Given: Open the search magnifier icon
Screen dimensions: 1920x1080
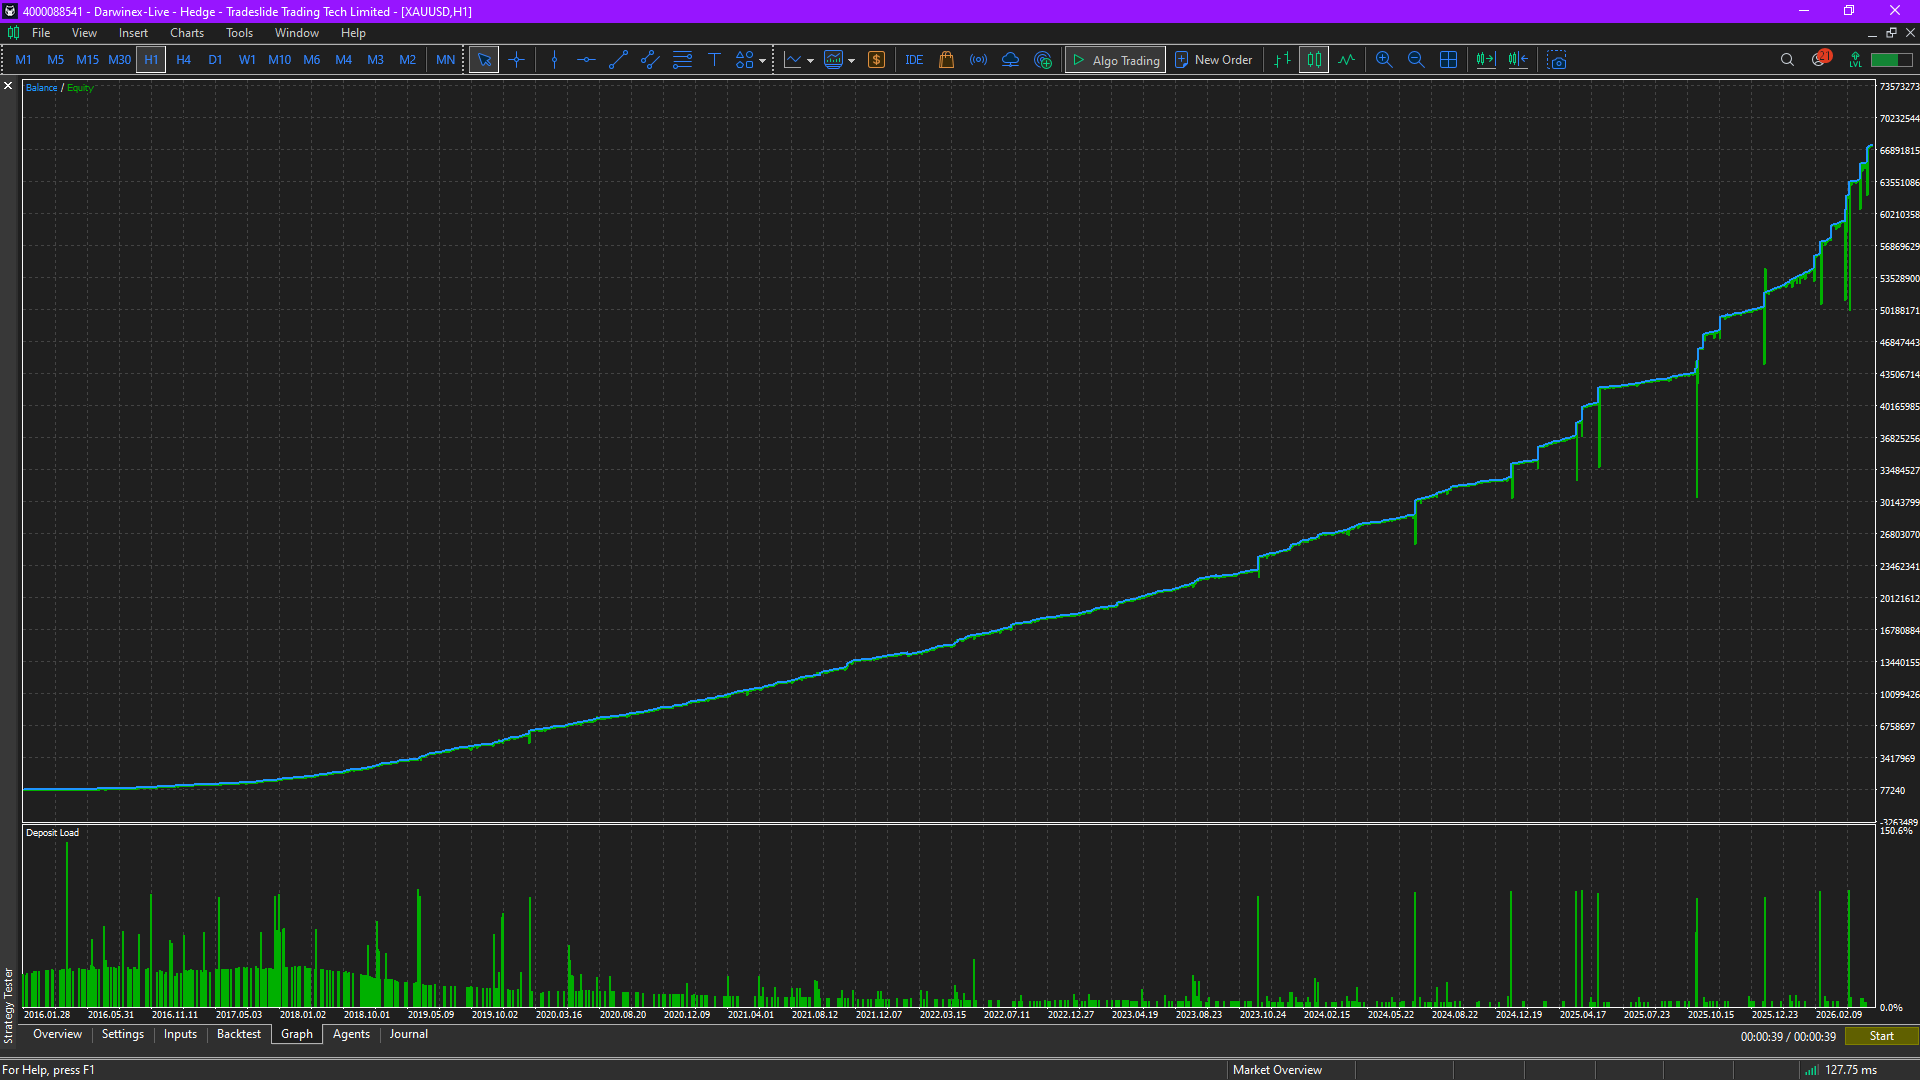Looking at the screenshot, I should 1787,60.
